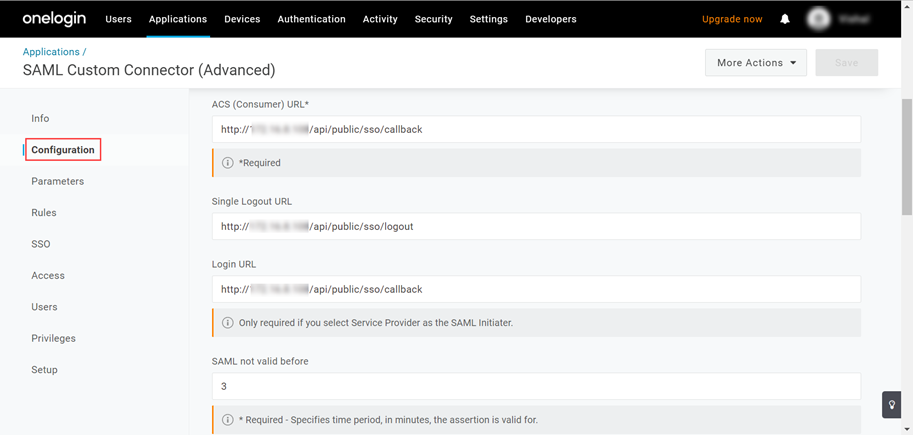Select the SSO sidebar tab
913x435 pixels.
click(41, 244)
